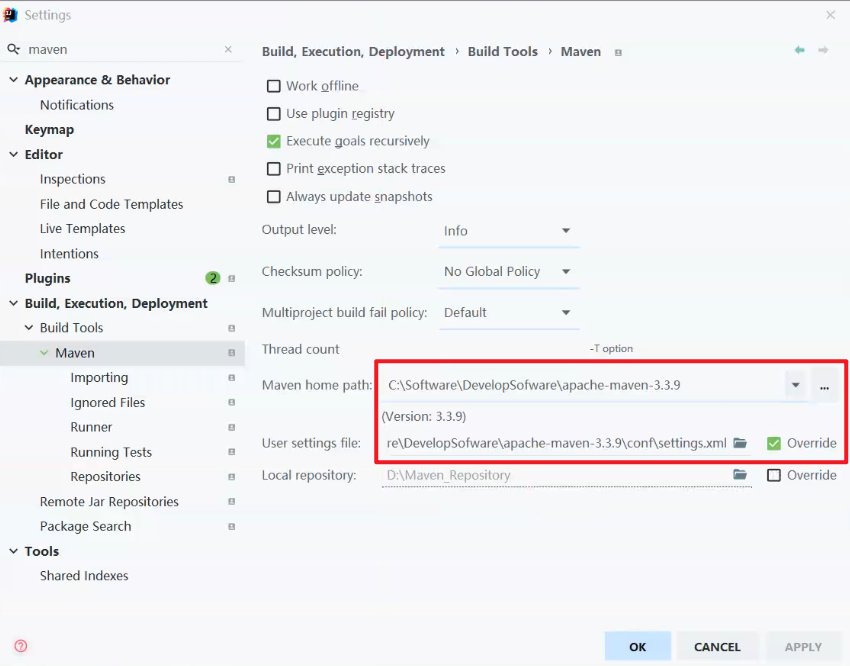Open Keymap settings page
Viewport: 850px width, 666px height.
coord(49,130)
